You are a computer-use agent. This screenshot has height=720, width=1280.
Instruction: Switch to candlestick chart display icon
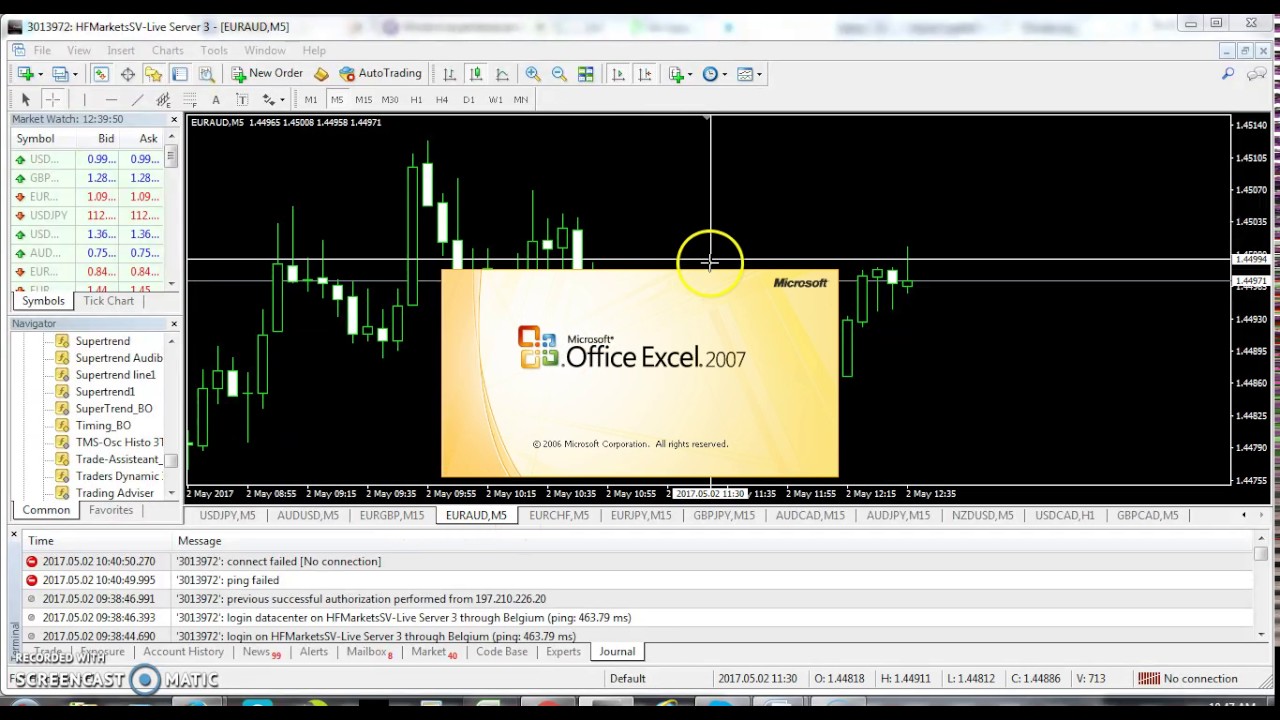pyautogui.click(x=476, y=74)
